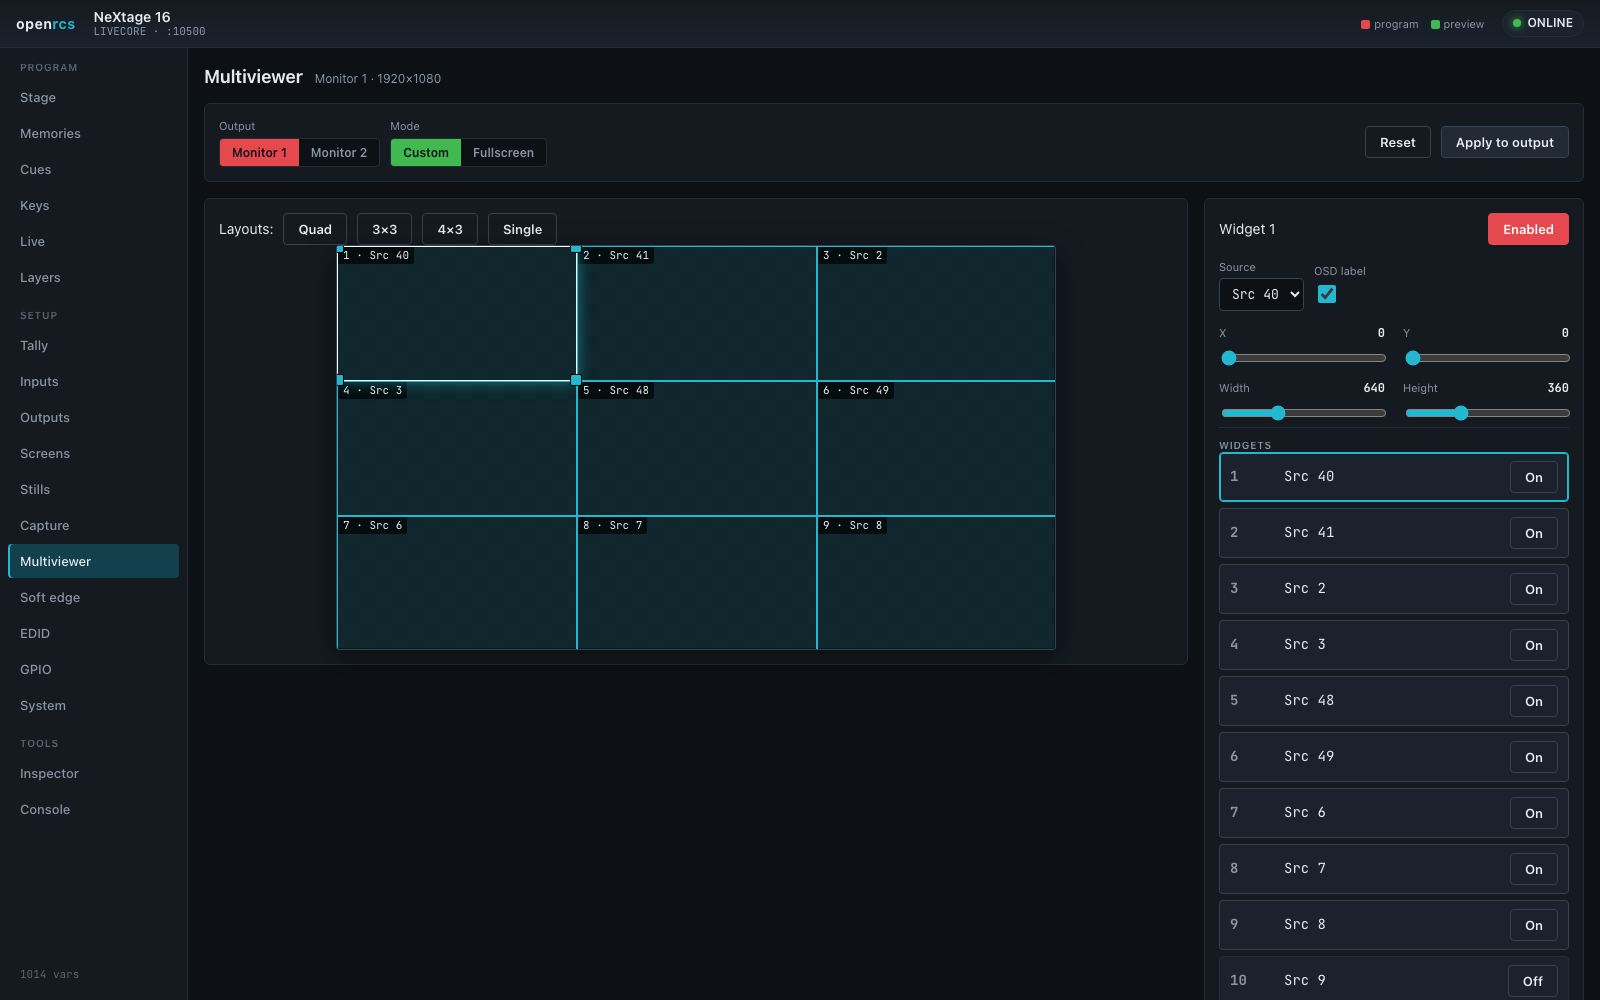Select Multiviewer in sidebar
Image resolution: width=1600 pixels, height=1000 pixels.
coord(93,561)
